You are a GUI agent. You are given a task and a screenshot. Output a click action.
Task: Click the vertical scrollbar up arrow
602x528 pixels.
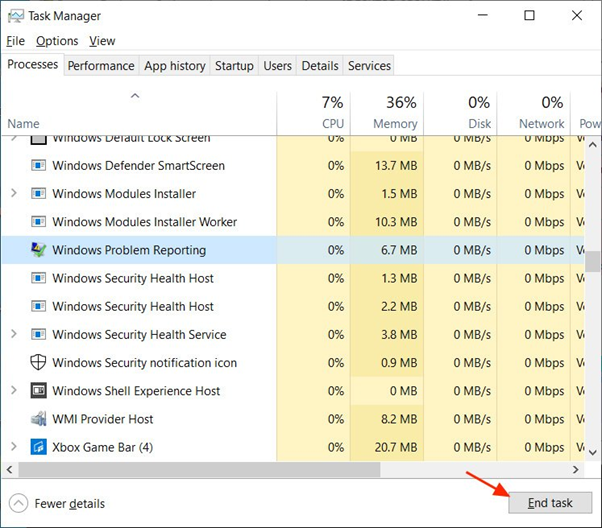593,145
